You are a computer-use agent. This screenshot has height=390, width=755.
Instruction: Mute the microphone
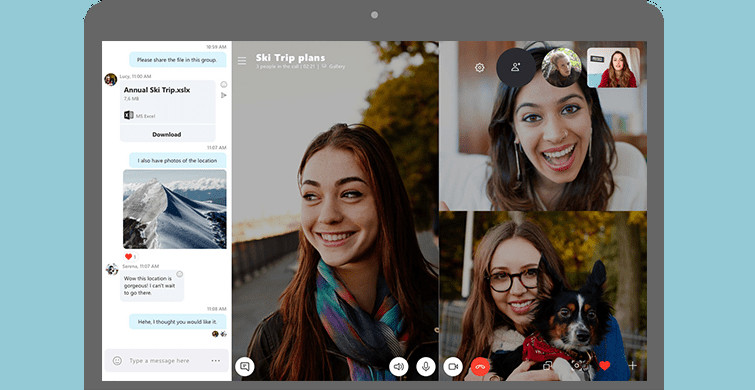tap(426, 366)
